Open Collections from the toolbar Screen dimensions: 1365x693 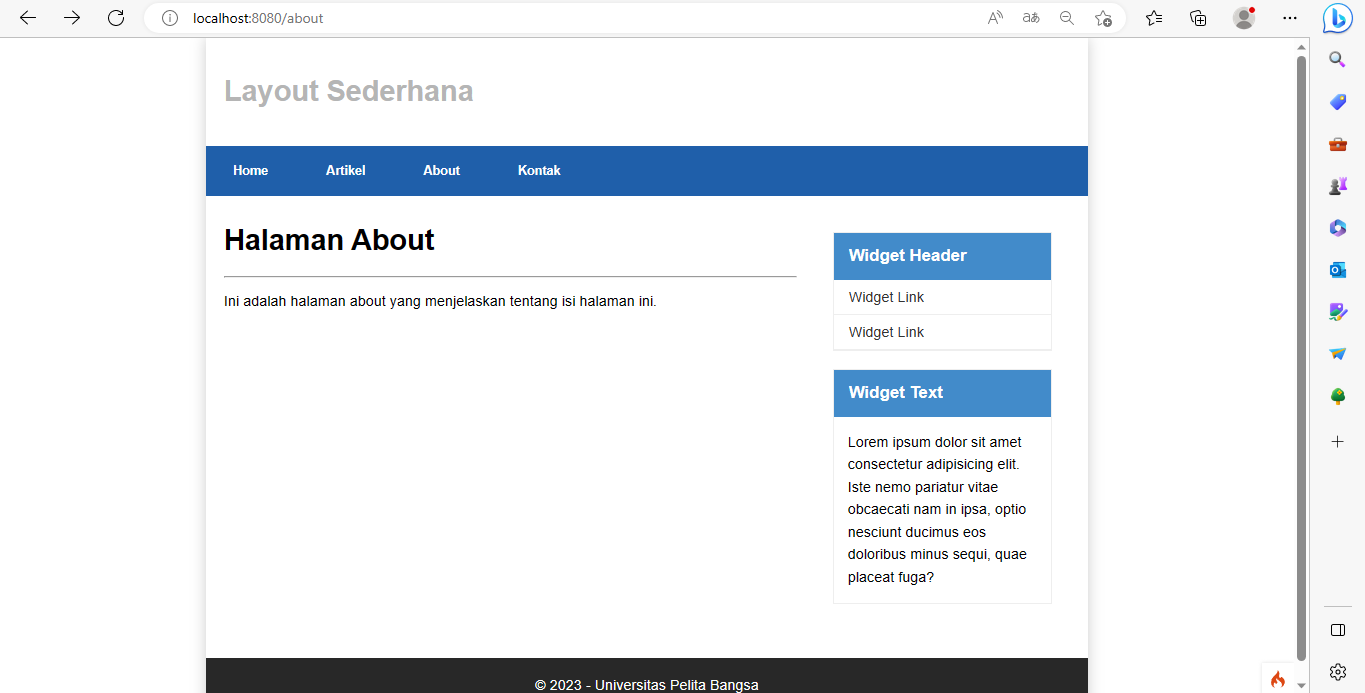(1198, 17)
